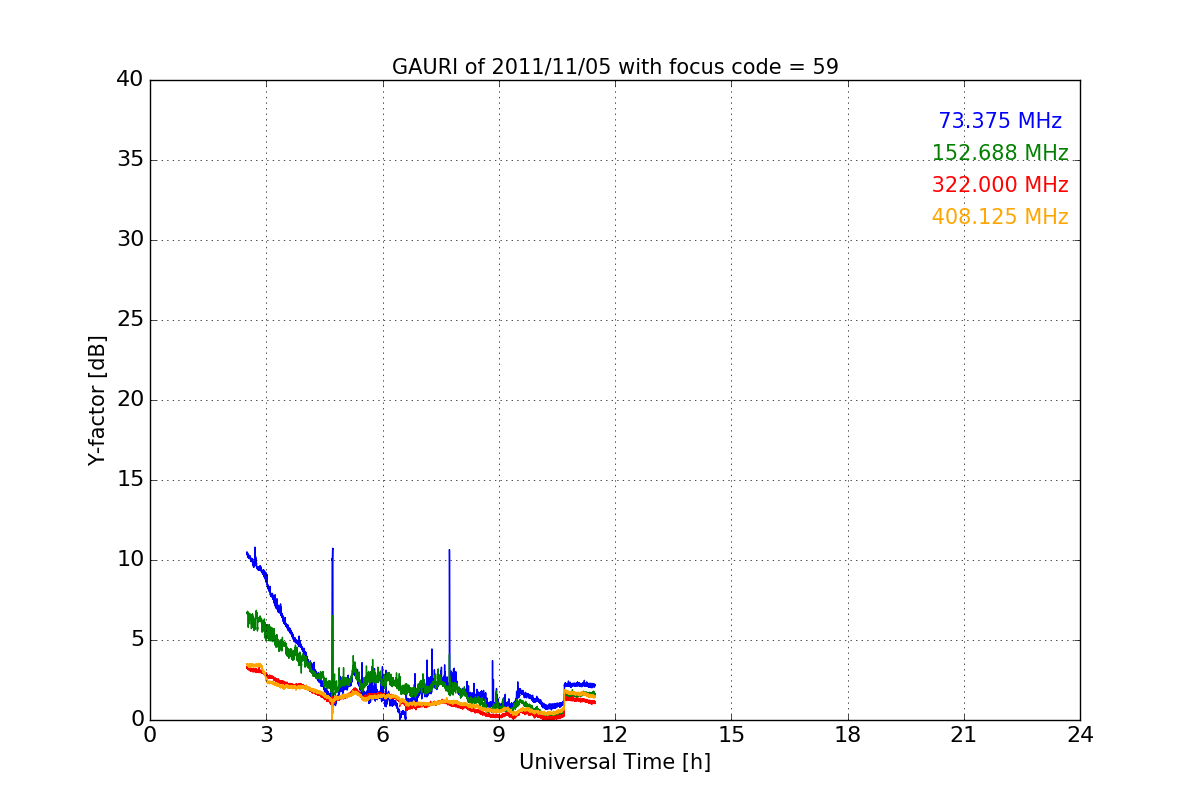The height and width of the screenshot is (800, 1200).
Task: Click the y-axis tick label 35
Action: pyautogui.click(x=130, y=160)
